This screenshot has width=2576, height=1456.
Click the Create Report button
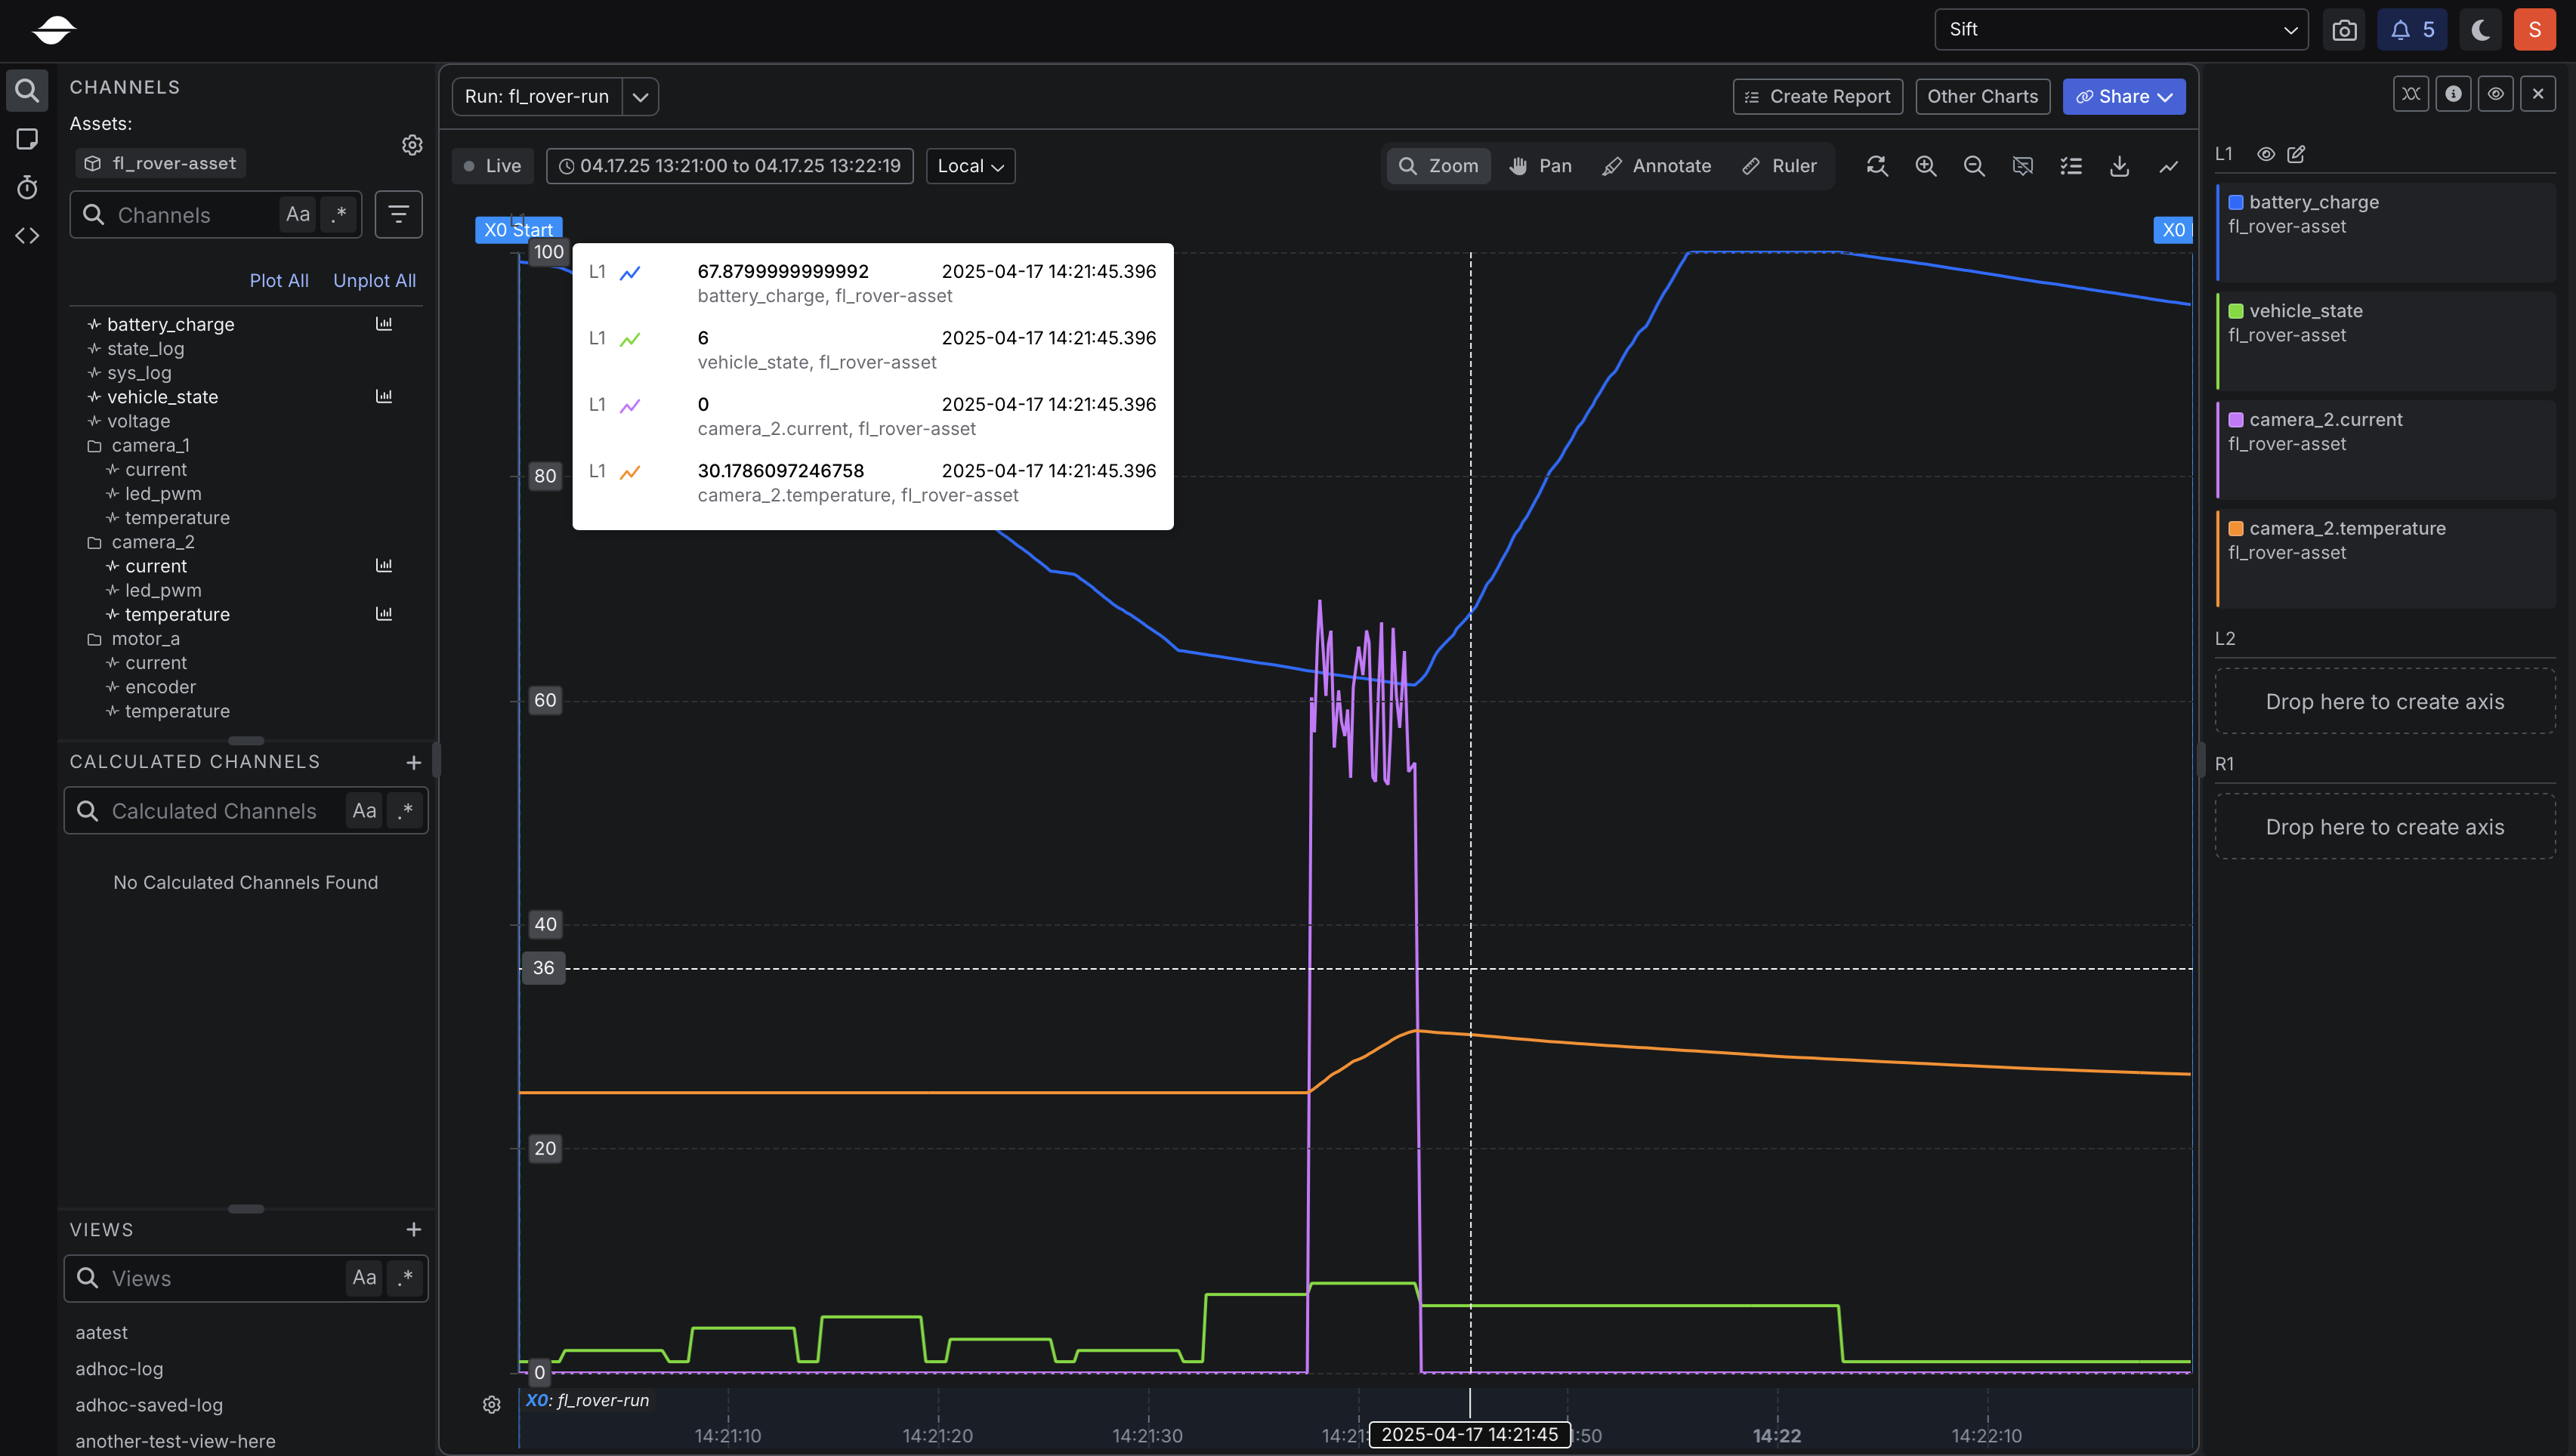(x=1817, y=96)
